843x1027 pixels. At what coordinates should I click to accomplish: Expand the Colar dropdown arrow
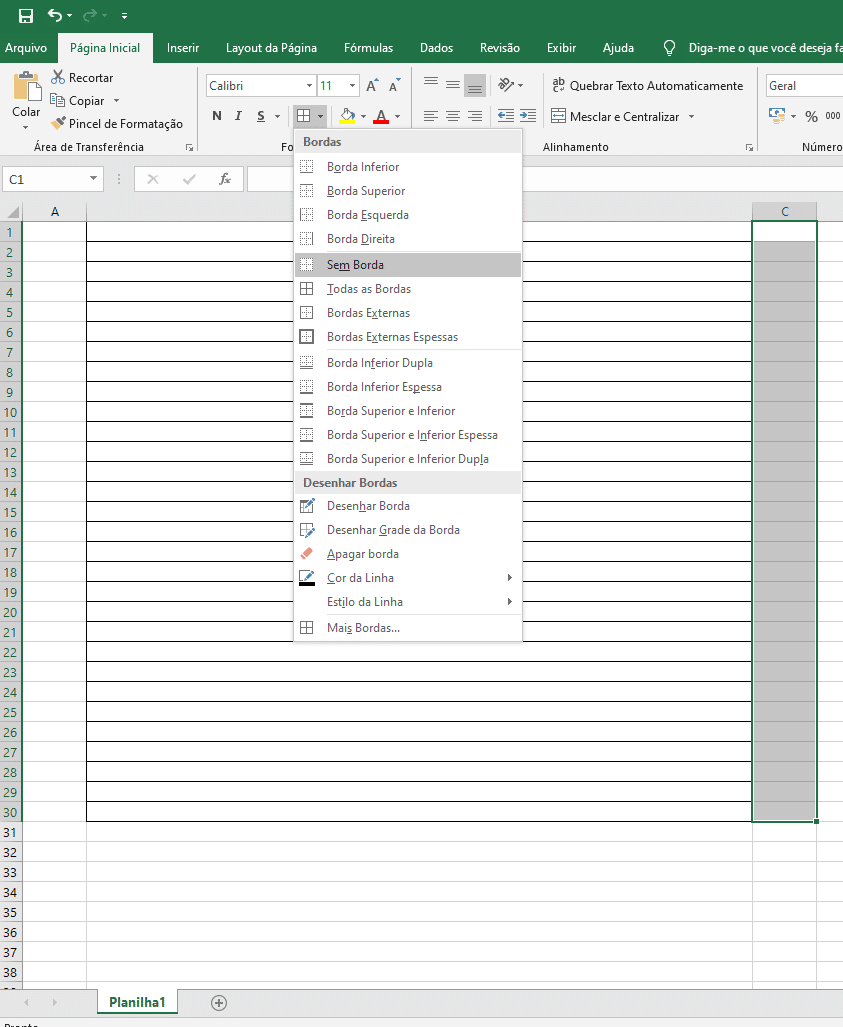[26, 127]
